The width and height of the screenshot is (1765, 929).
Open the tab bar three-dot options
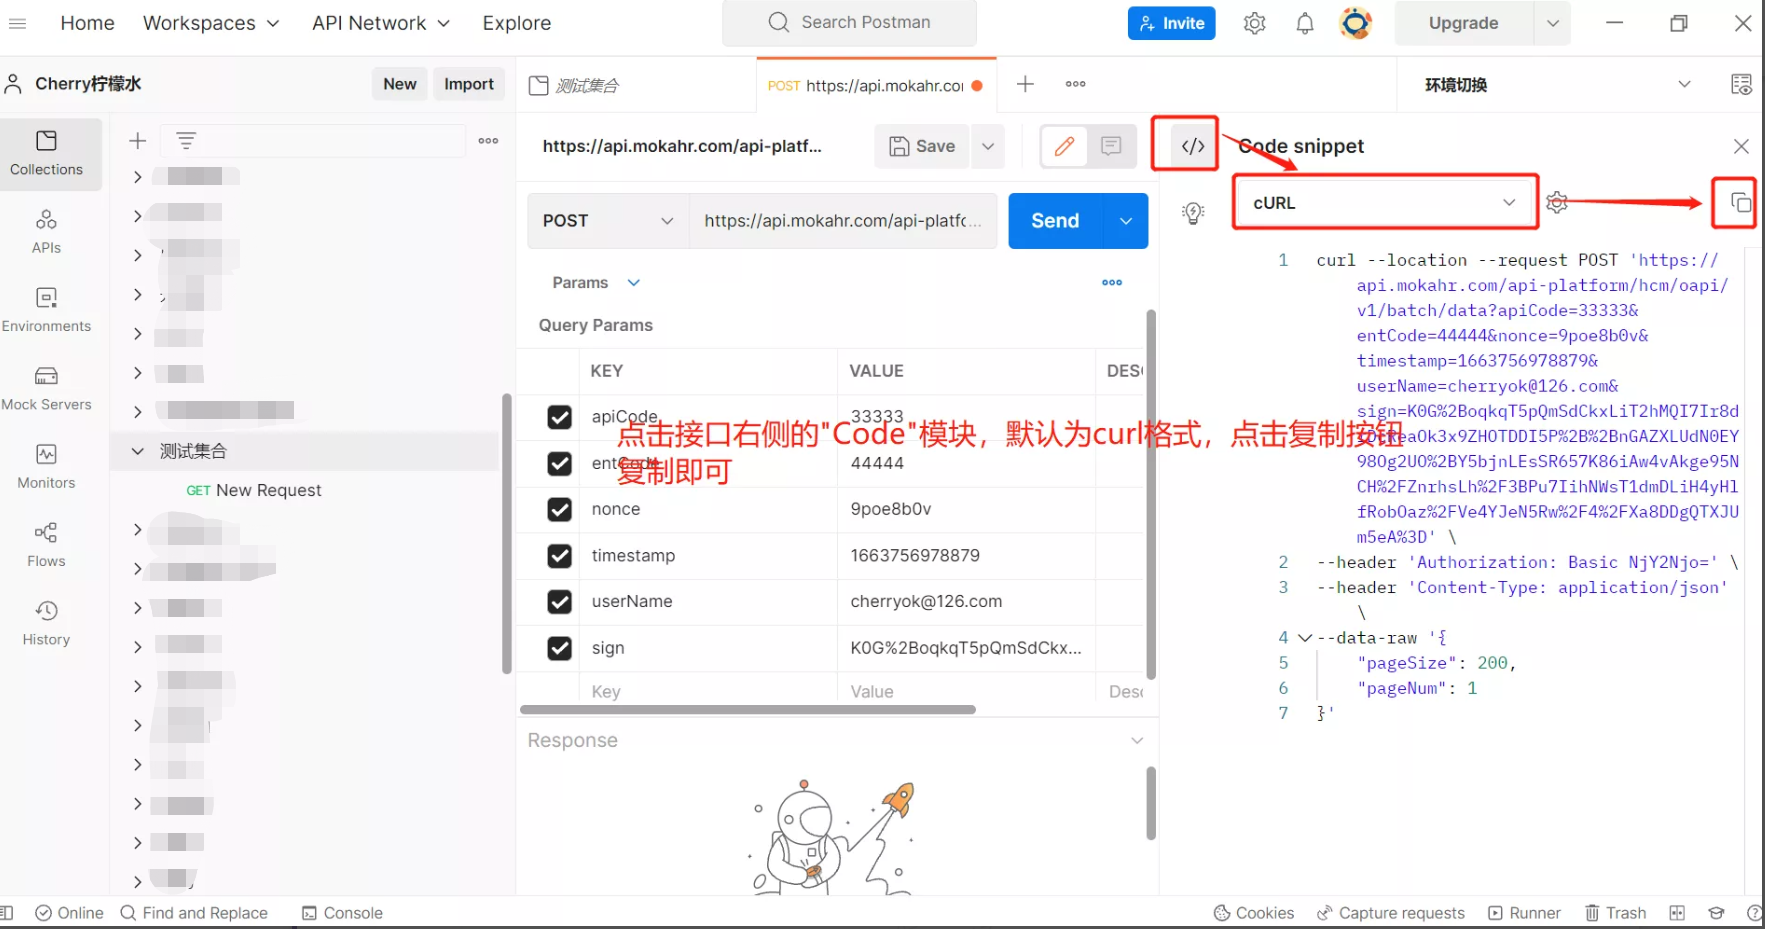1075,84
